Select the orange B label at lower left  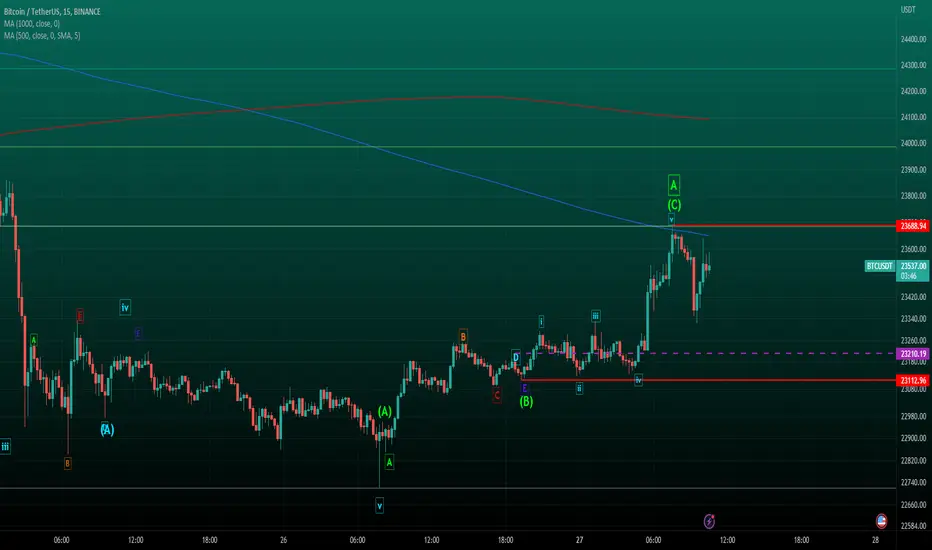[67, 463]
